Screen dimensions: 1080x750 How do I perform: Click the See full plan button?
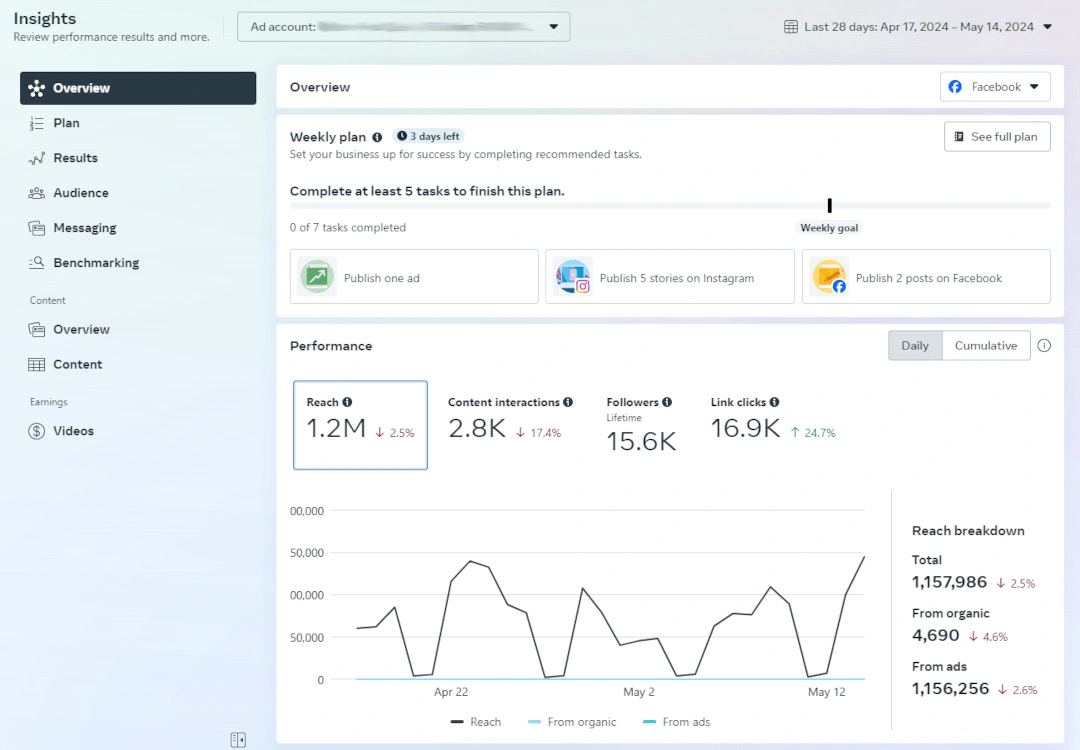click(x=996, y=137)
